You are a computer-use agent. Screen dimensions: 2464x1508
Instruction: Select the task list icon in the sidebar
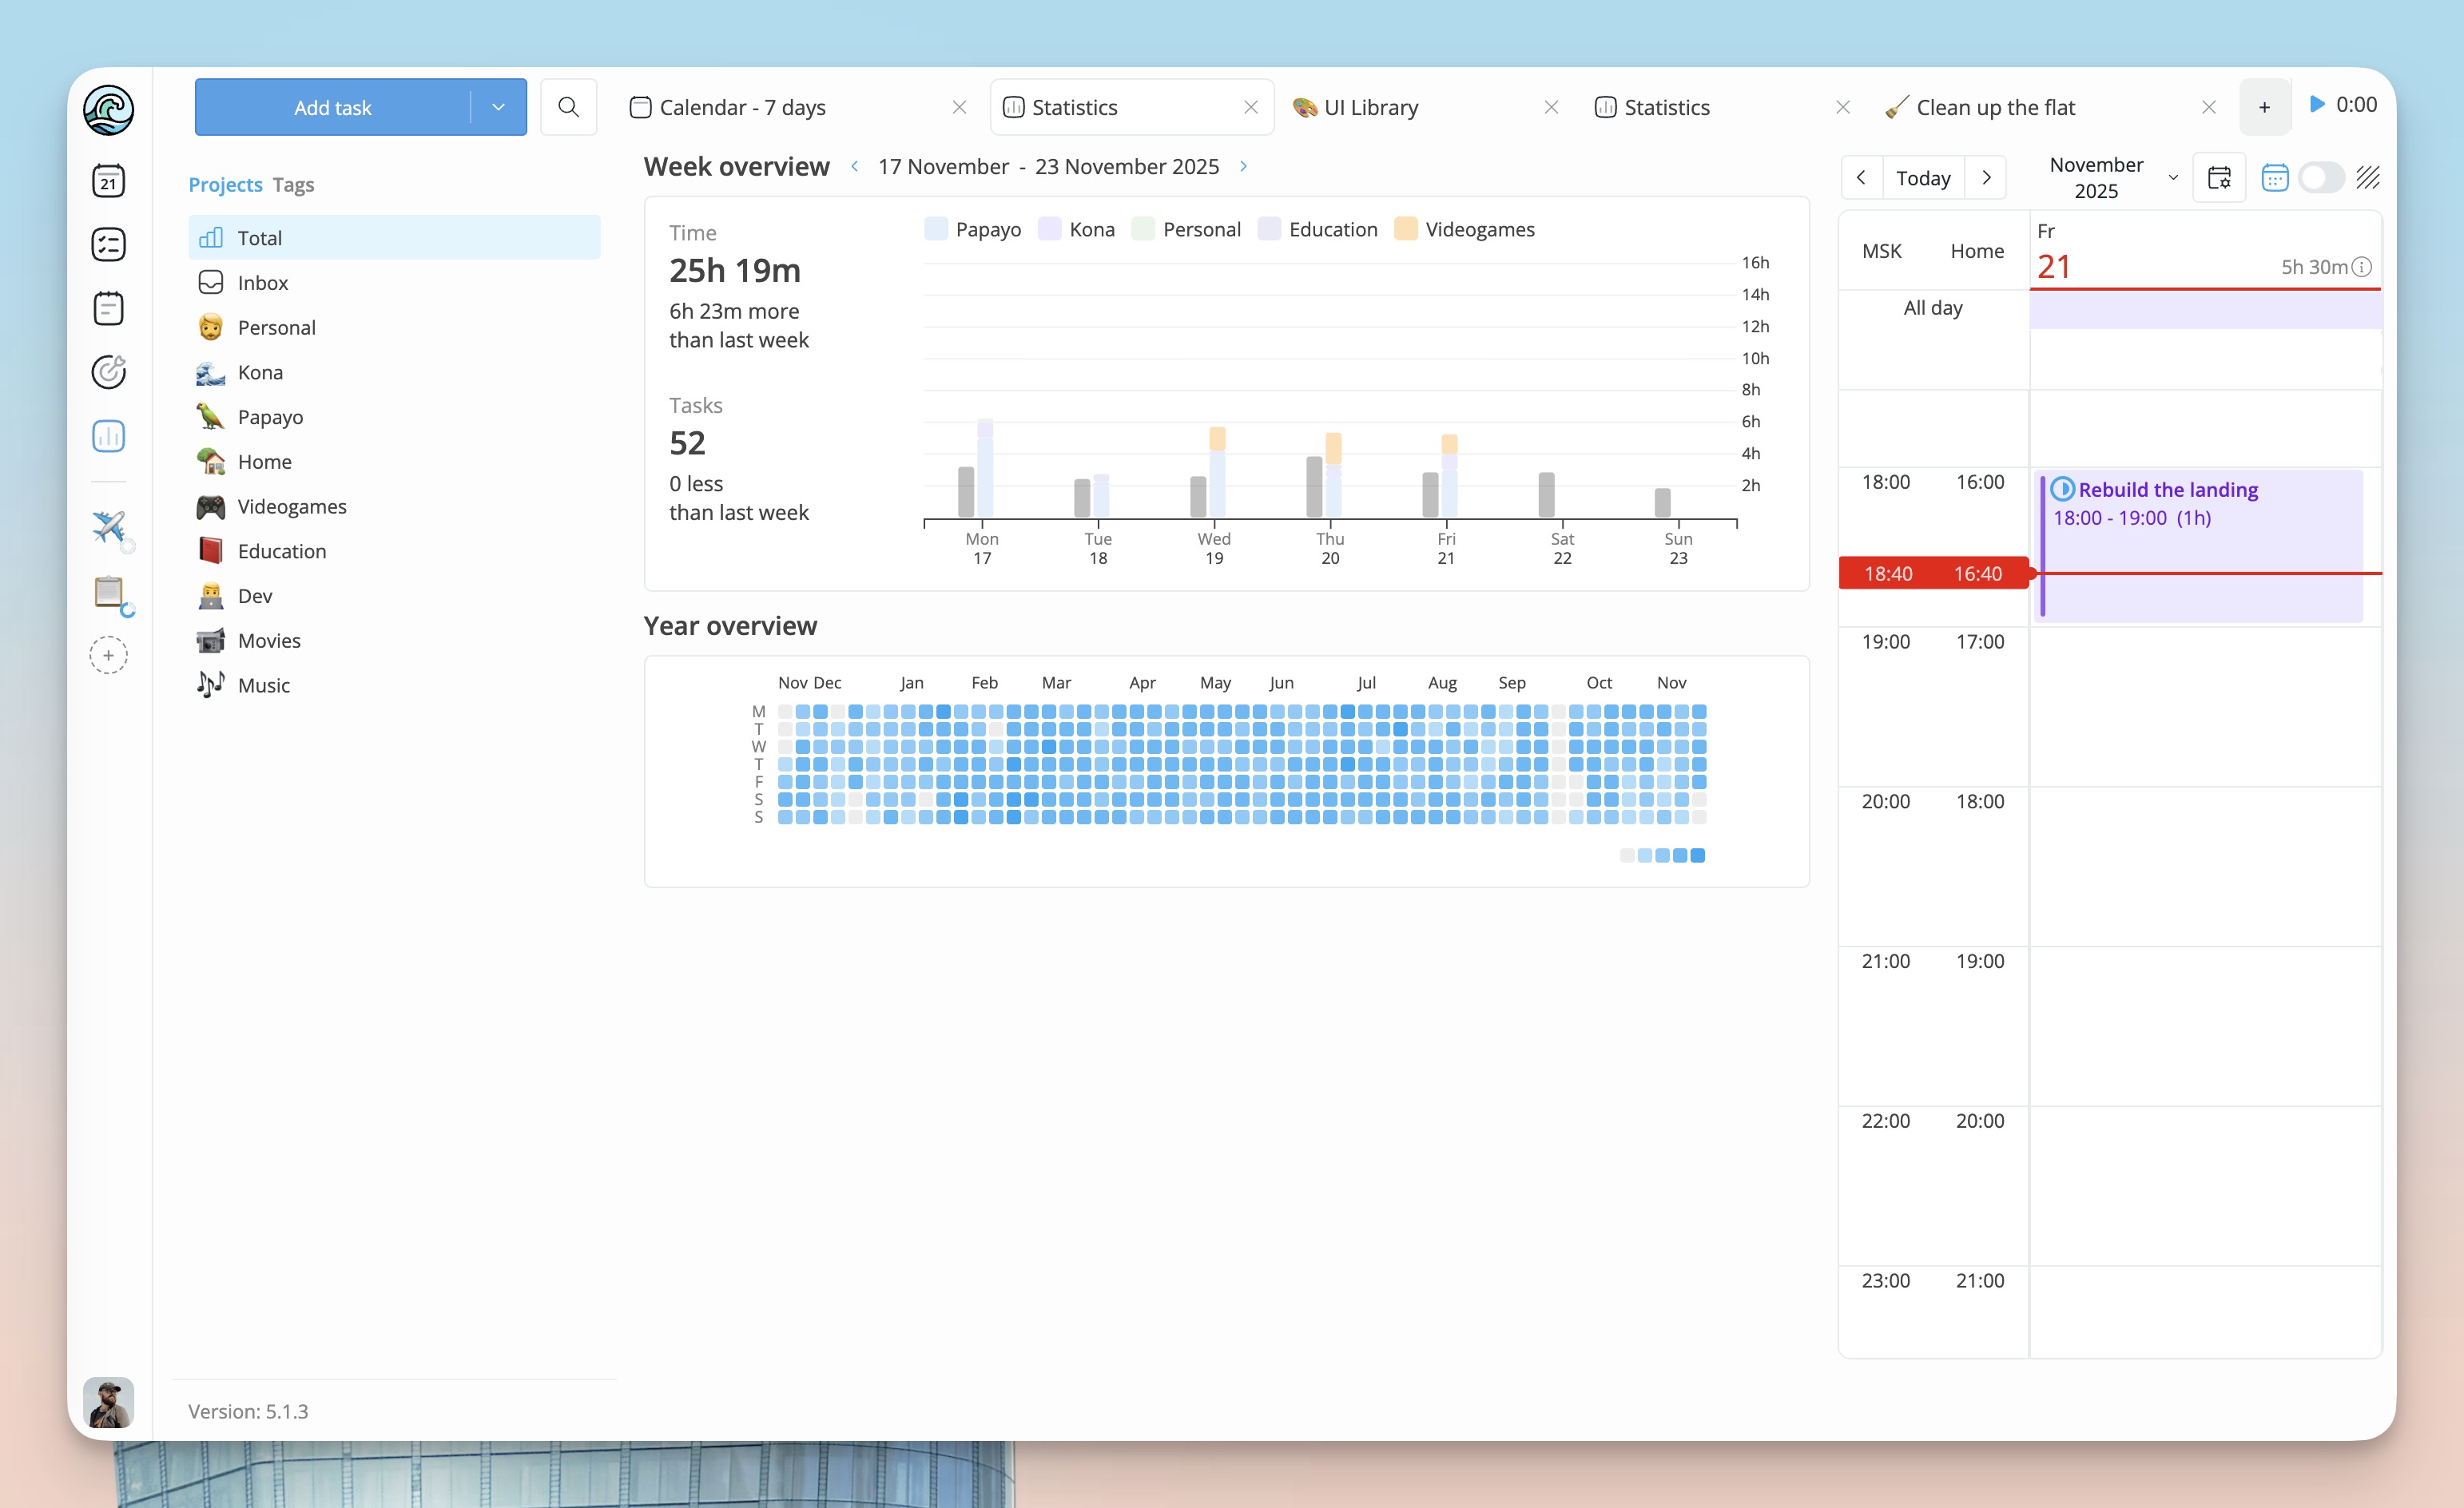coord(108,244)
